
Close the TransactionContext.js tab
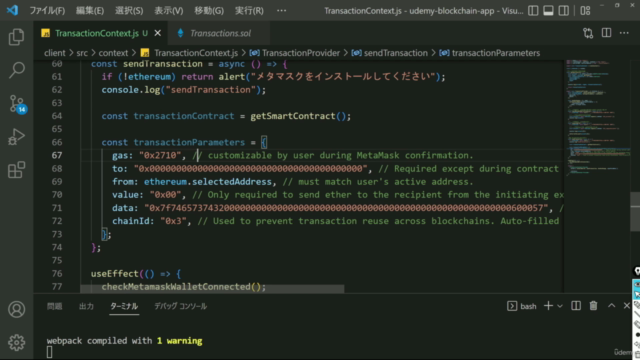coord(158,33)
